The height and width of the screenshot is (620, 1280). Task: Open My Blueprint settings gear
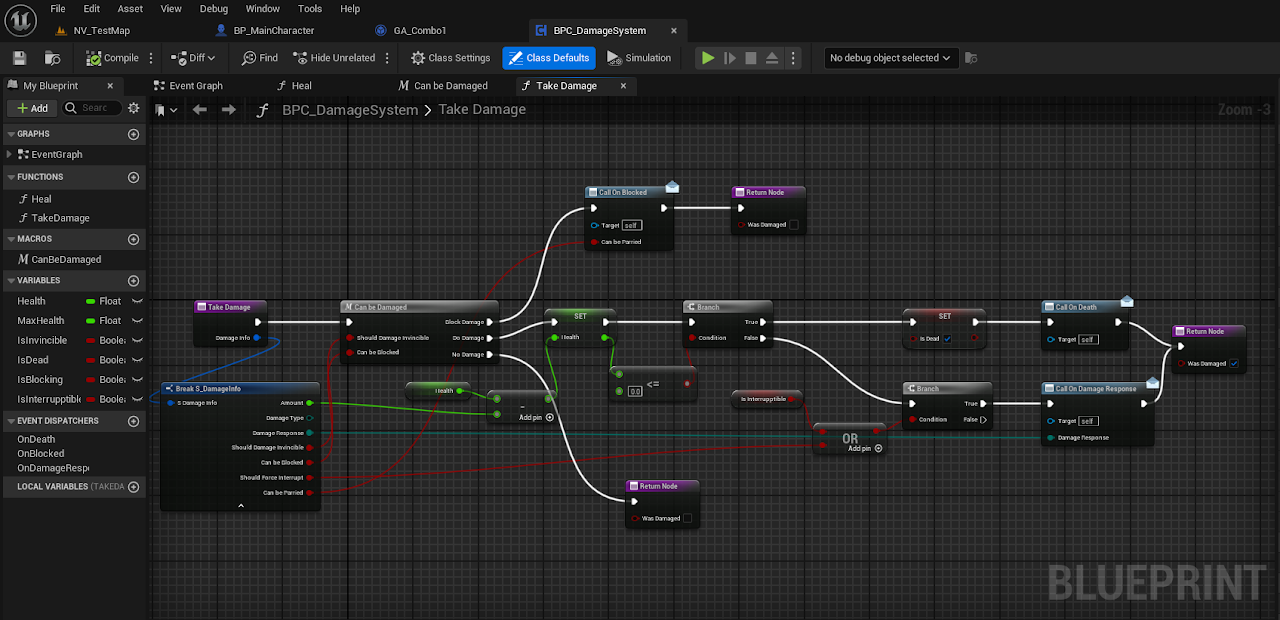(x=134, y=108)
